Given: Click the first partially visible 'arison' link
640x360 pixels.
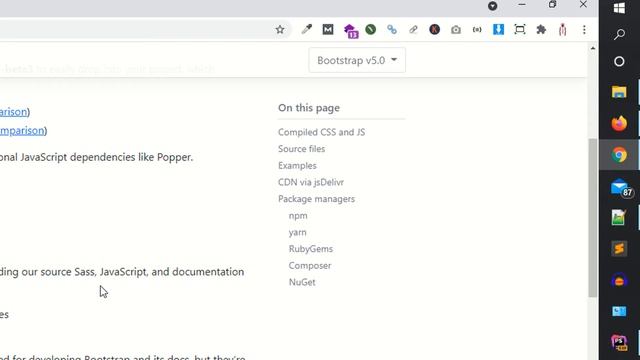Looking at the screenshot, I should 13,111.
